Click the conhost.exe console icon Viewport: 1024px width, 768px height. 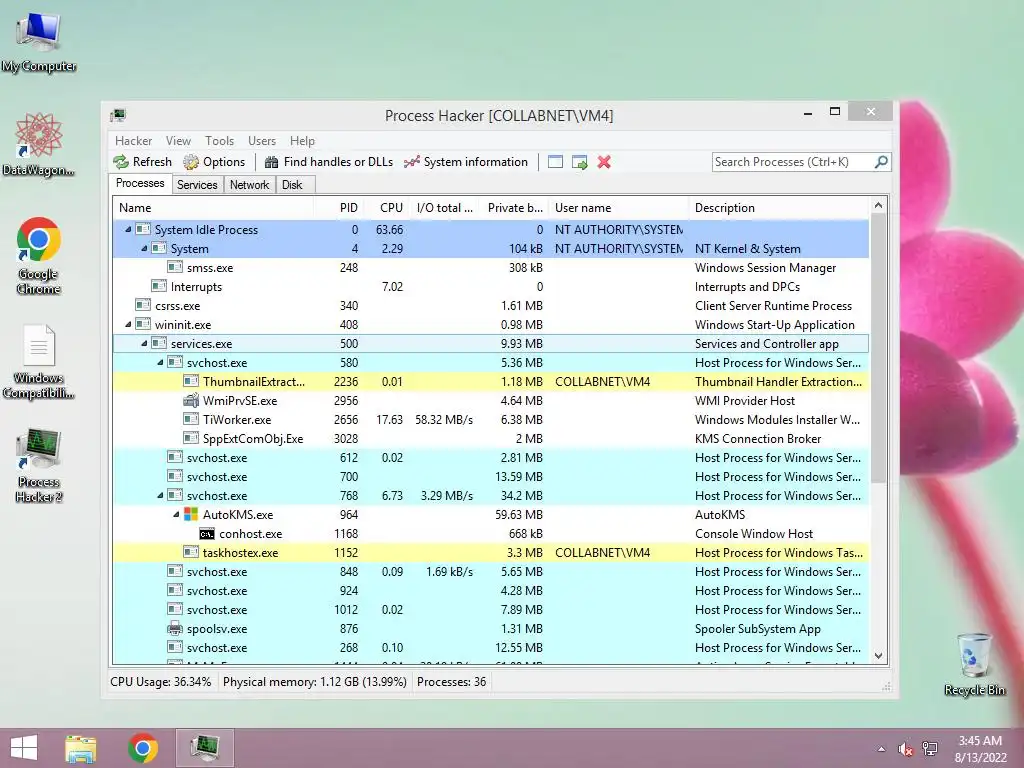(x=207, y=534)
